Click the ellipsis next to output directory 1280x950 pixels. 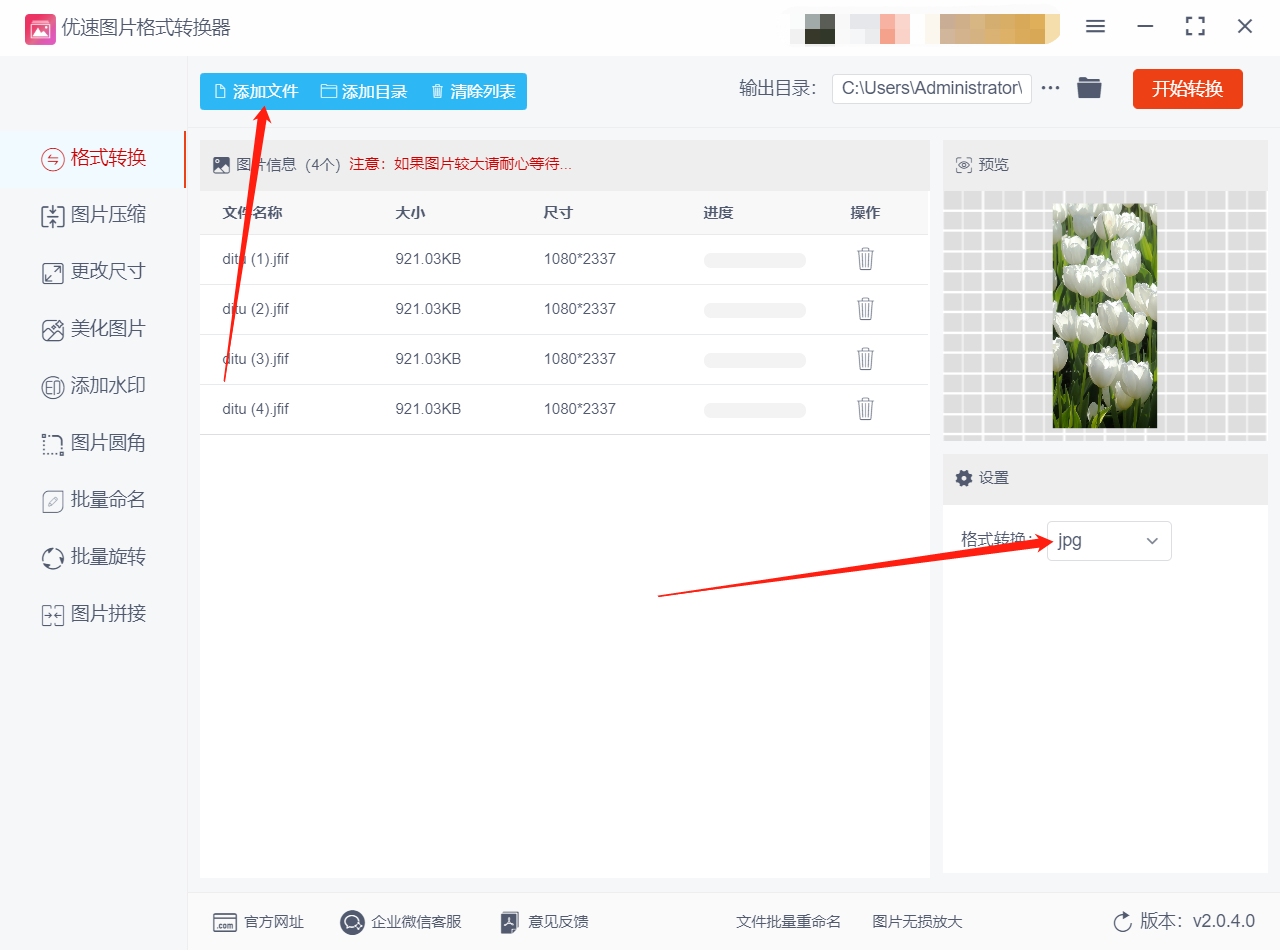1050,88
